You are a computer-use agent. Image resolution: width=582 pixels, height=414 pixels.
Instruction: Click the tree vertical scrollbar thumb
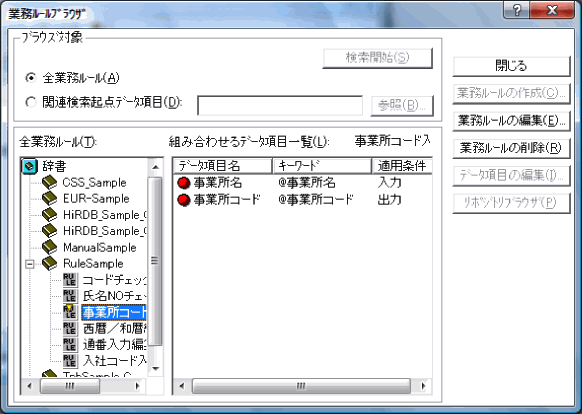point(155,261)
